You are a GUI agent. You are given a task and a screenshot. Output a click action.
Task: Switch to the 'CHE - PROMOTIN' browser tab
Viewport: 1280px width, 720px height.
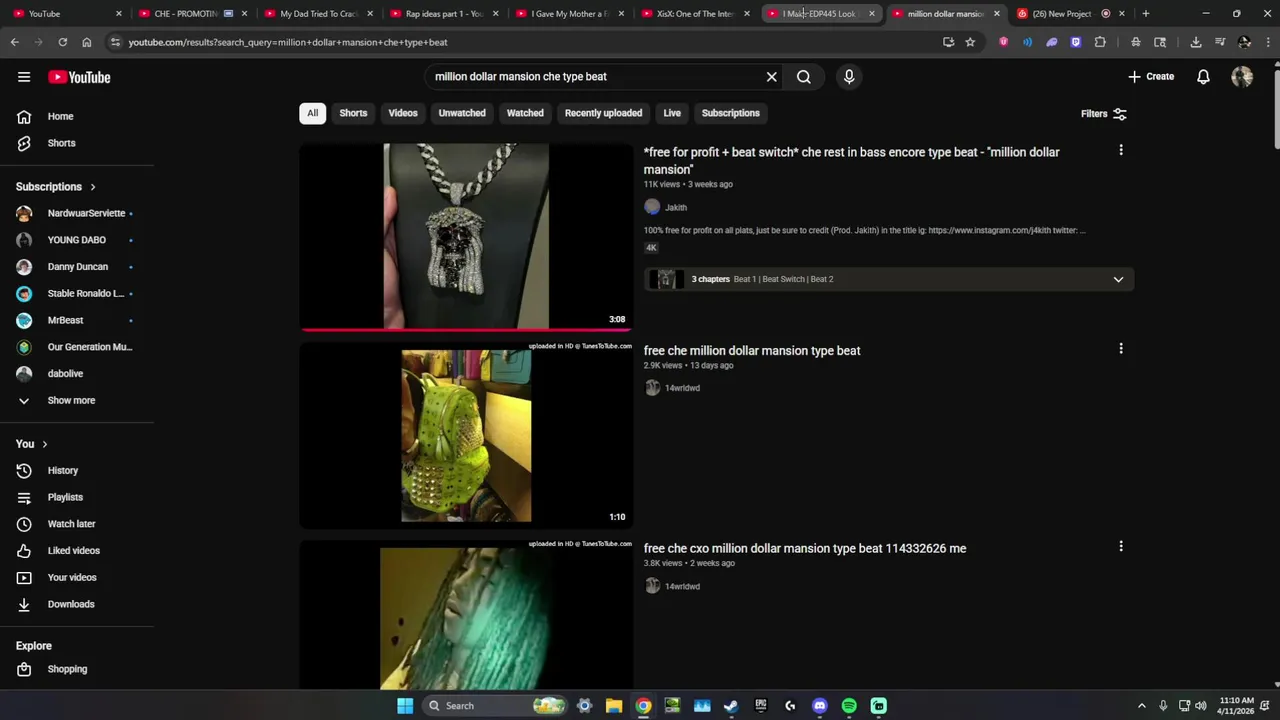(x=186, y=14)
